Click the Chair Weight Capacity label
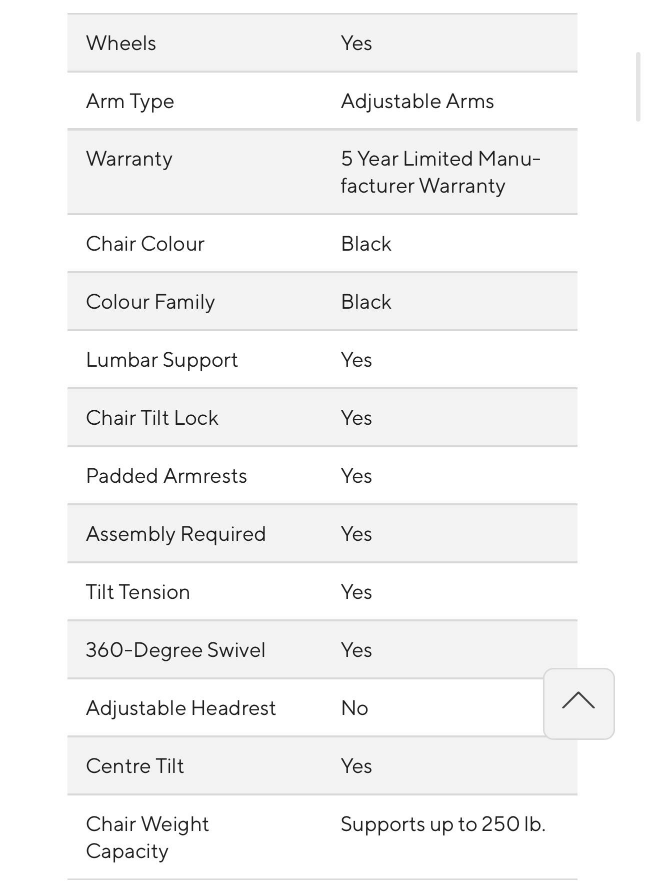Viewport: 645px width, 885px height. tap(147, 838)
